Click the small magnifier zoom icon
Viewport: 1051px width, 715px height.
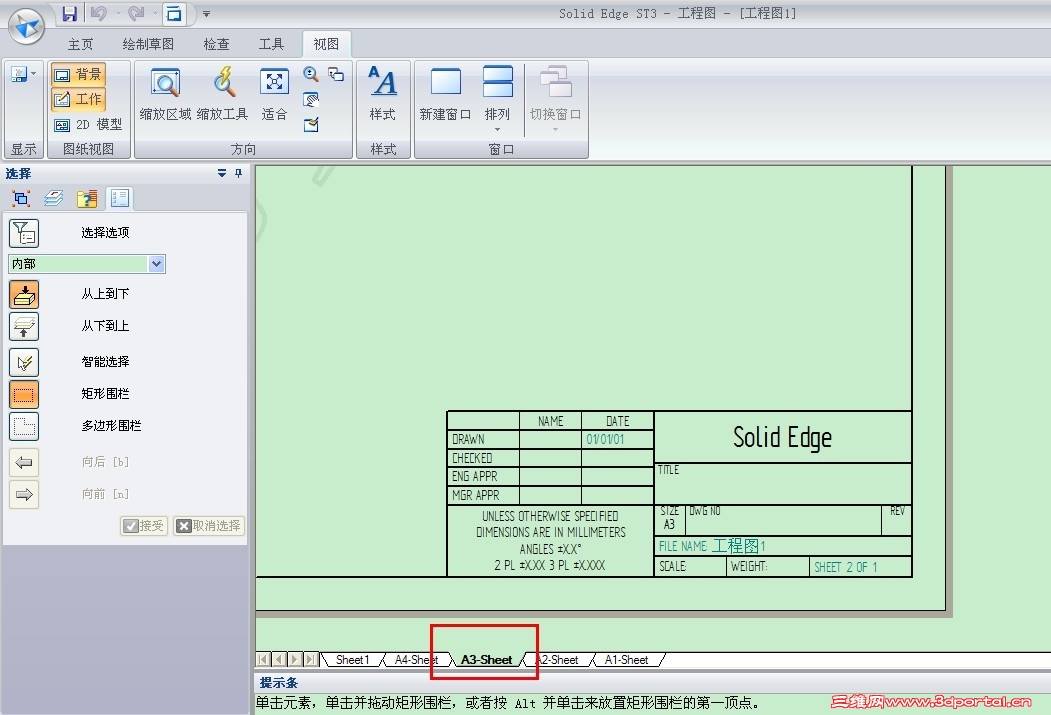click(310, 74)
